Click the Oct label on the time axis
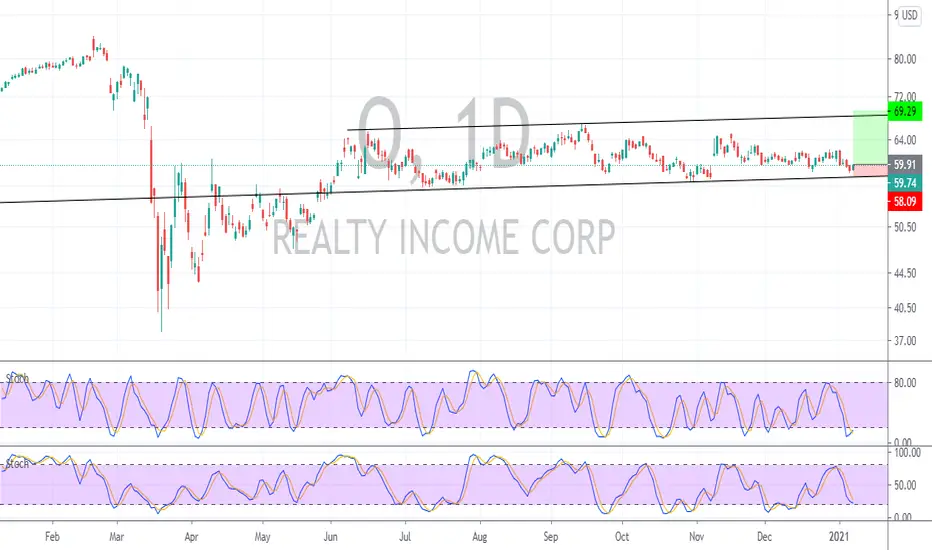Screen dimensions: 932x550 coord(622,536)
